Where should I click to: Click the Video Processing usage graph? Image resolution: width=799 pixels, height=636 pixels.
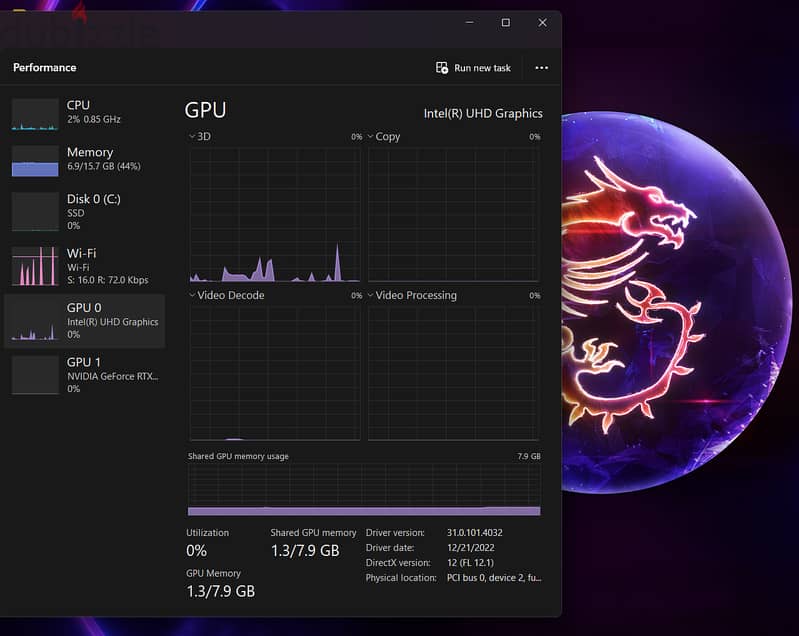(x=454, y=374)
